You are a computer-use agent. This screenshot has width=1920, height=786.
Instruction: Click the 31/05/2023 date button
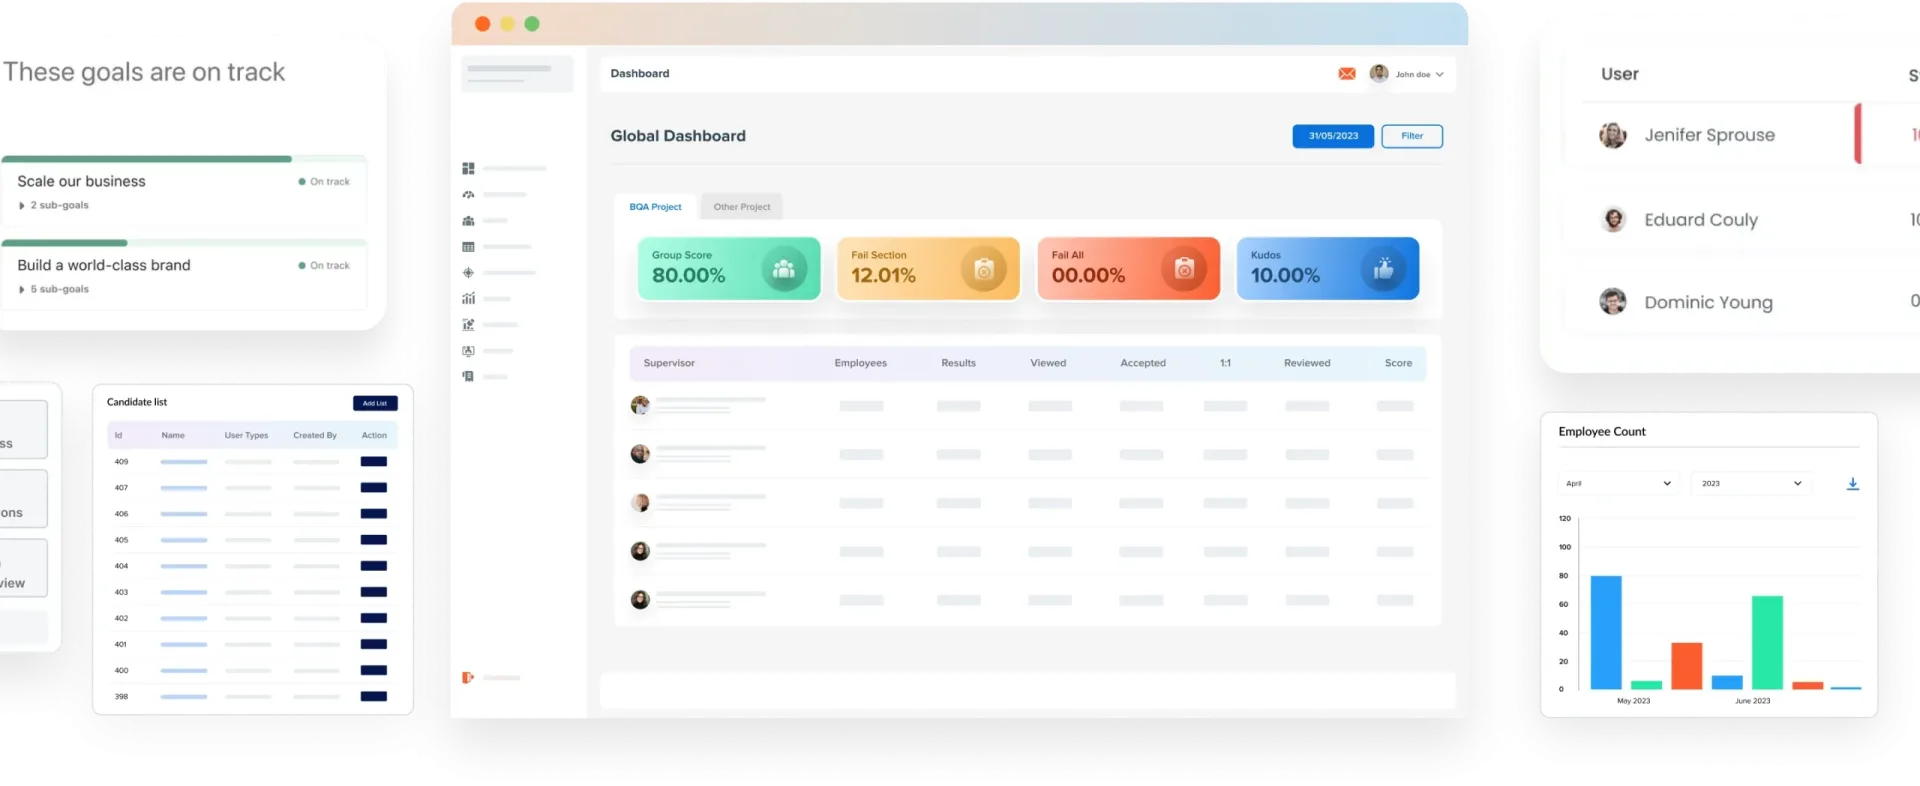(x=1333, y=136)
